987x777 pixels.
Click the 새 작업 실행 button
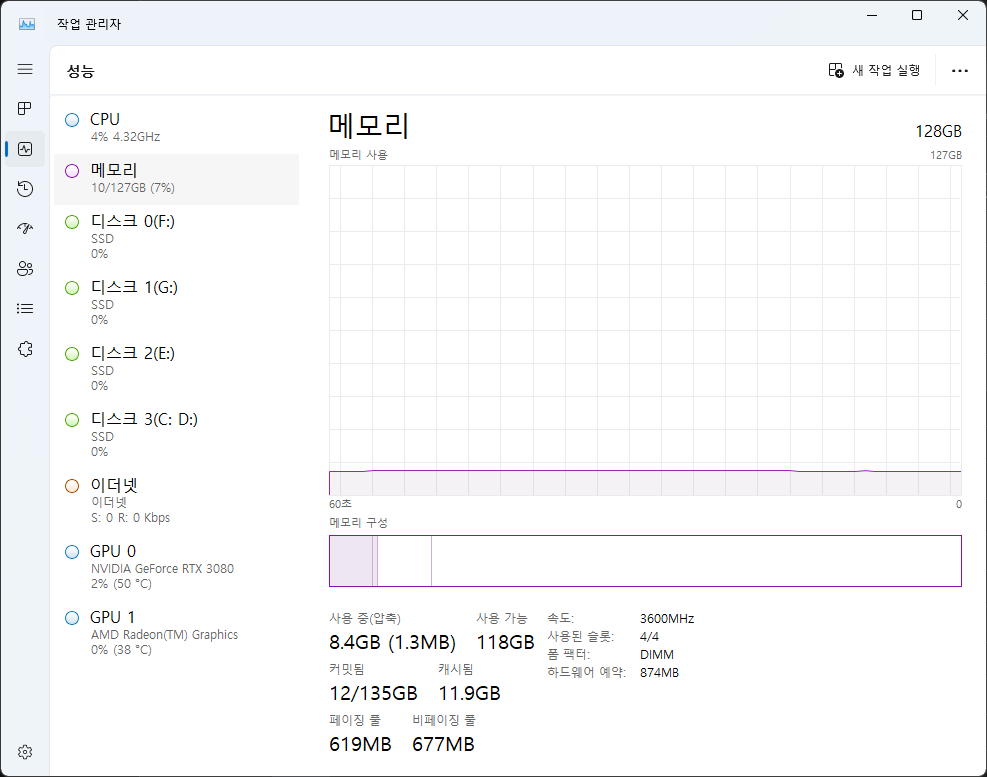(x=874, y=70)
